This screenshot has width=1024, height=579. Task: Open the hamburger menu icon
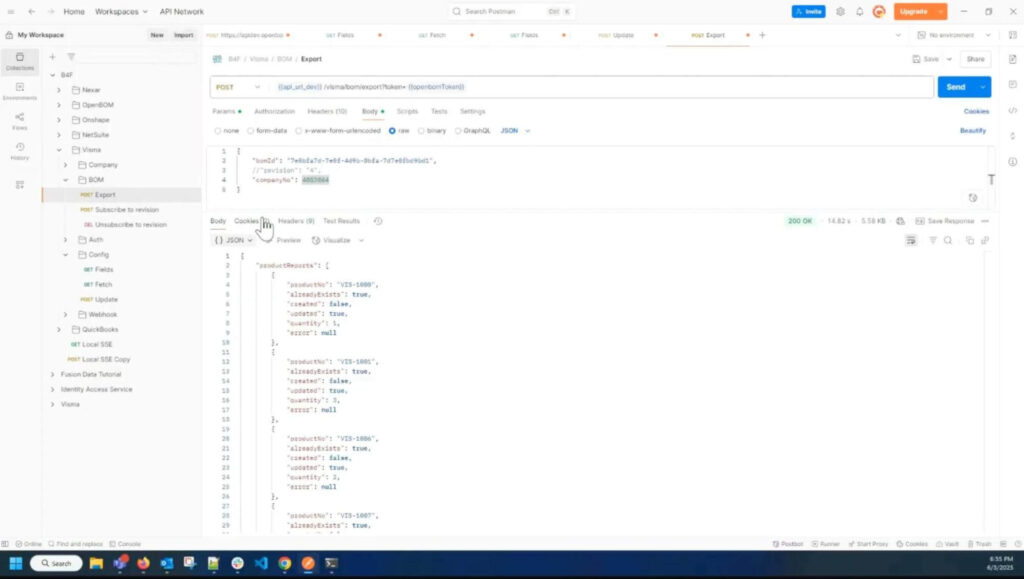(x=11, y=12)
